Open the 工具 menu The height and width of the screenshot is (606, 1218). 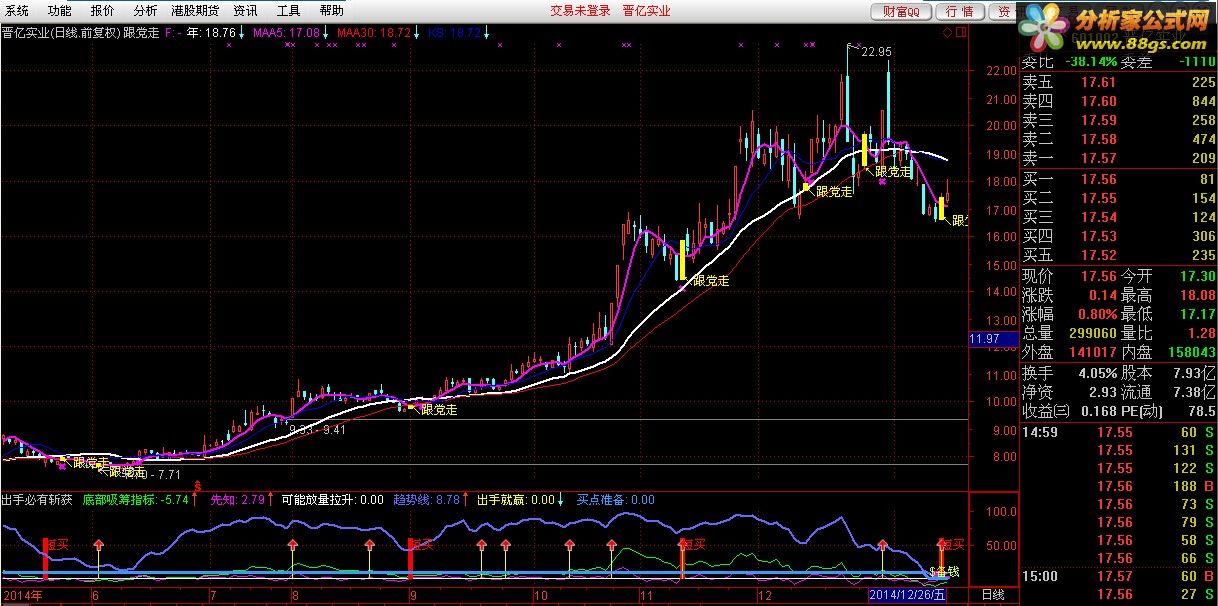coord(288,11)
